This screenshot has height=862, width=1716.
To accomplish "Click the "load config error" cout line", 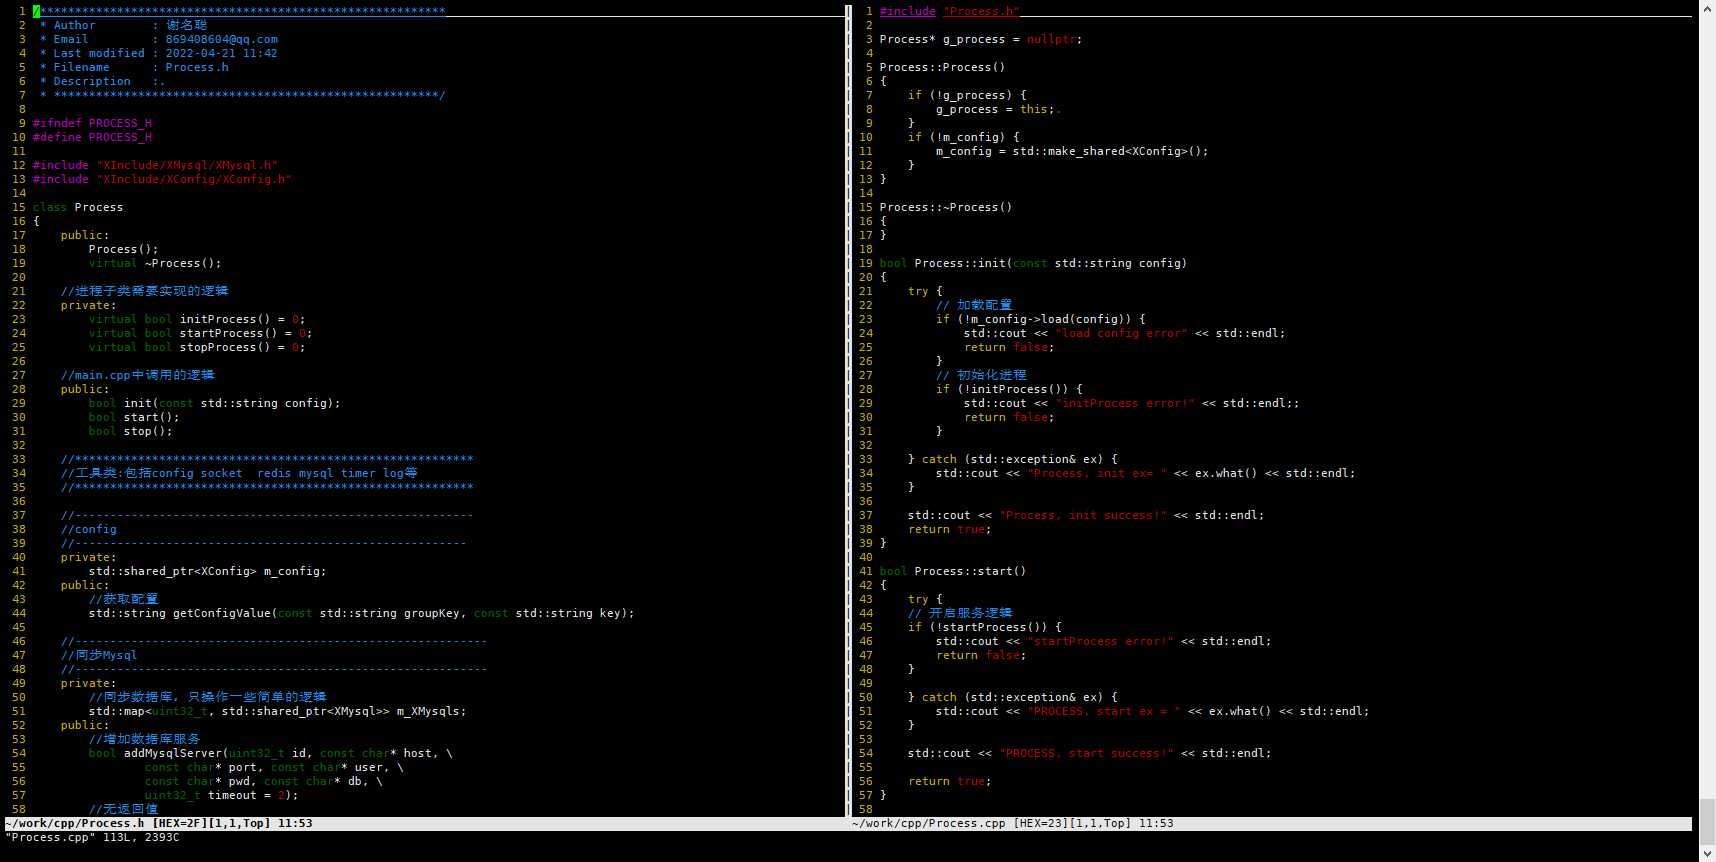I will (x=1125, y=334).
